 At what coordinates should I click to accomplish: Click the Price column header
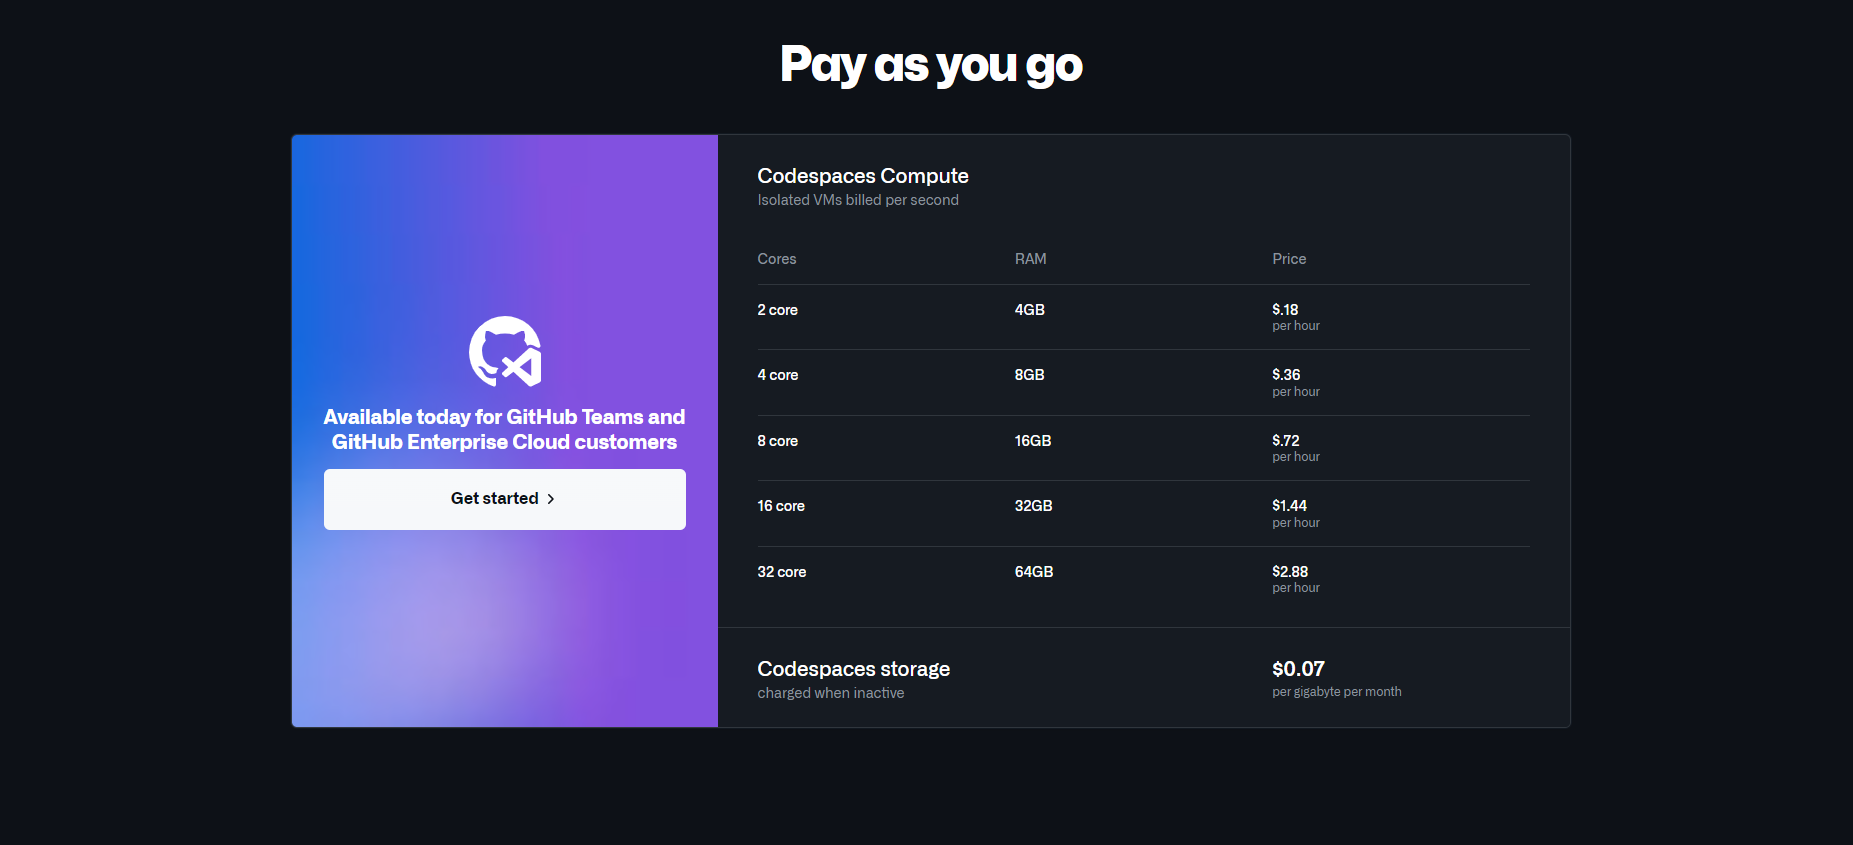point(1289,259)
